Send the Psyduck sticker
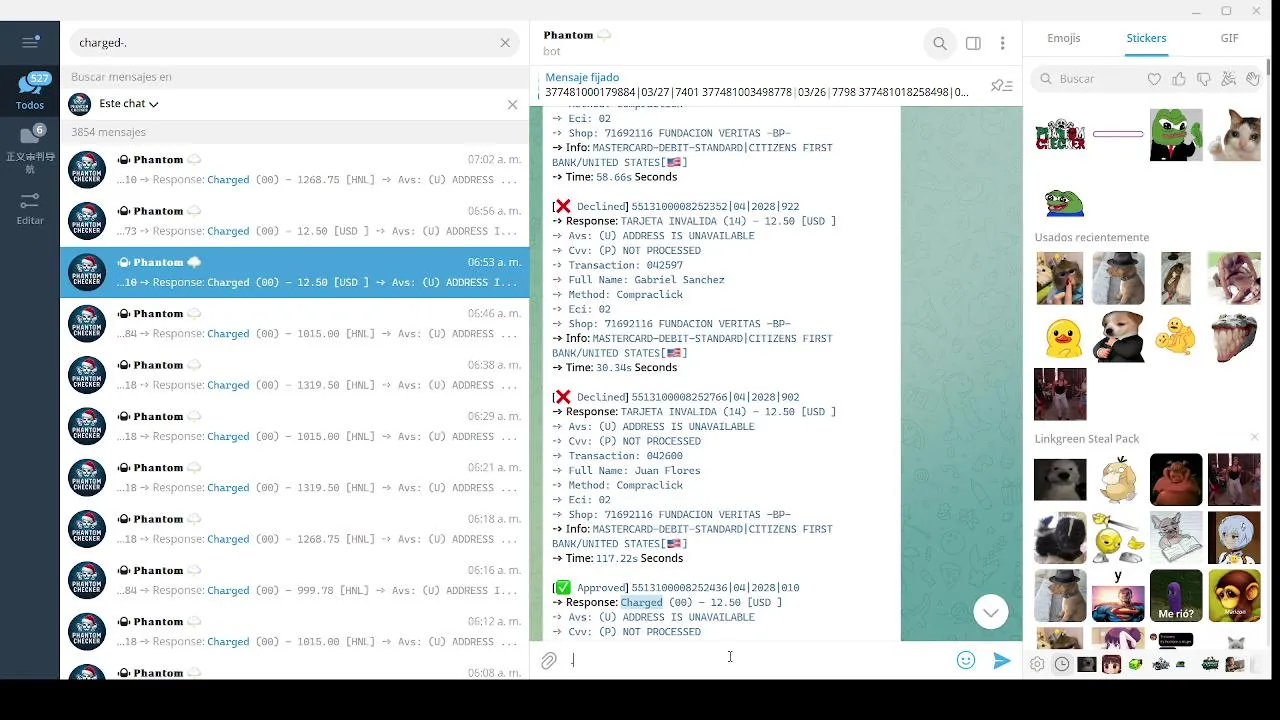The width and height of the screenshot is (1280, 720). pos(1118,479)
